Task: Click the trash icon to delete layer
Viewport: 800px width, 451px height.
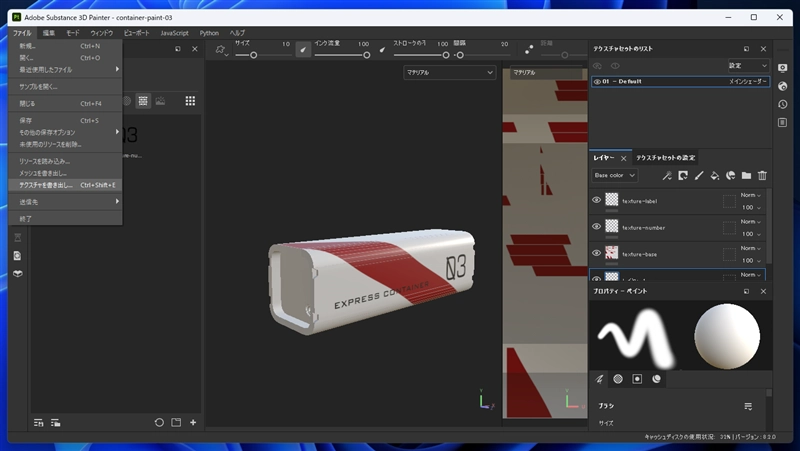Action: (x=762, y=176)
